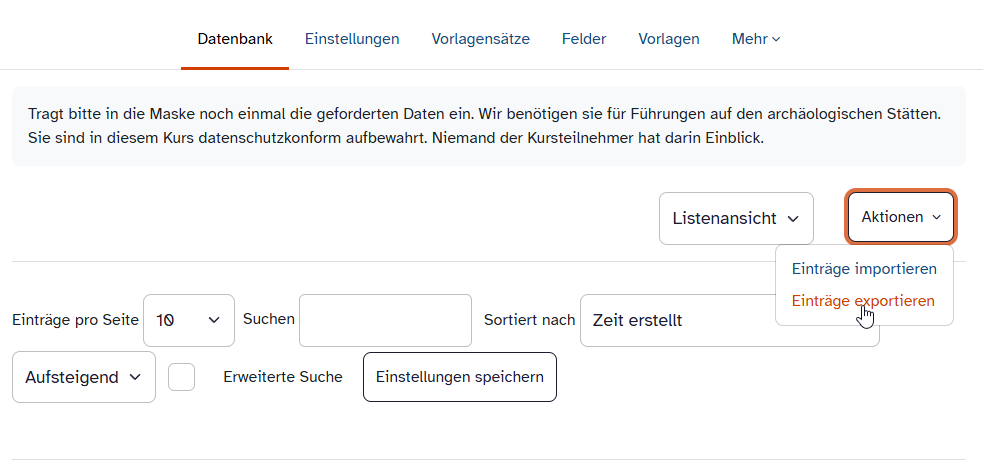This screenshot has width=983, height=464.
Task: Enable the Erweiterte Suche checkbox
Action: pos(182,377)
